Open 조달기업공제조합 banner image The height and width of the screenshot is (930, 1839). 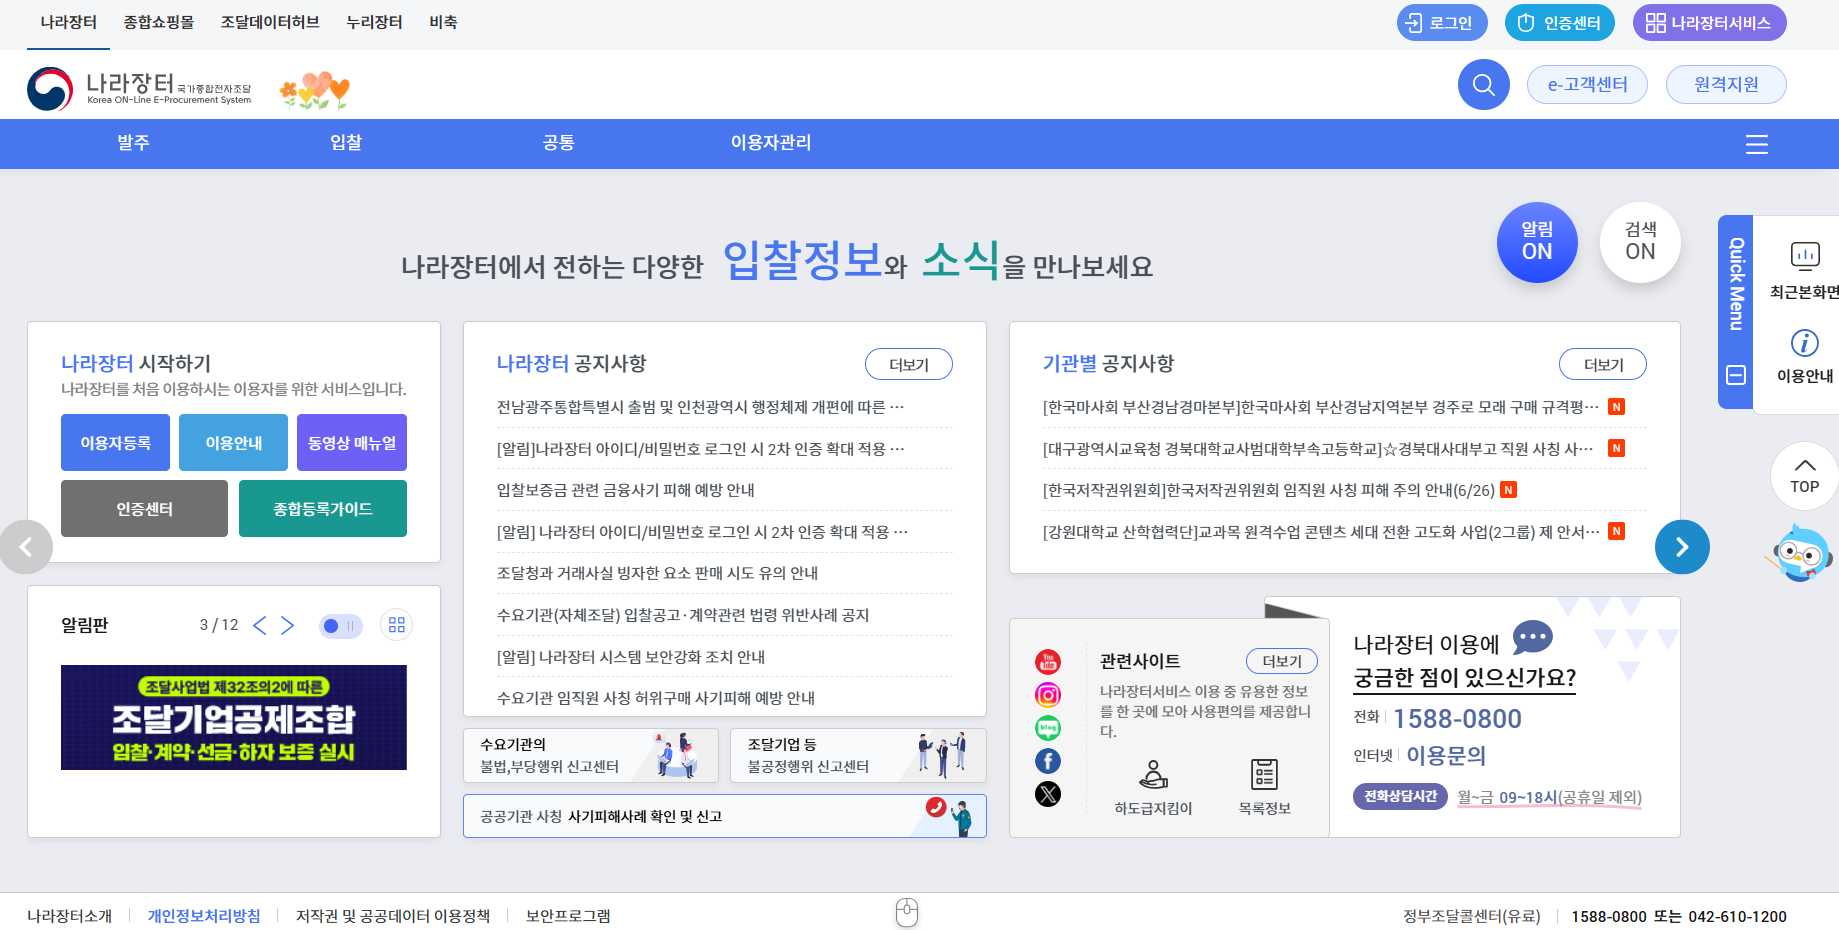[234, 717]
